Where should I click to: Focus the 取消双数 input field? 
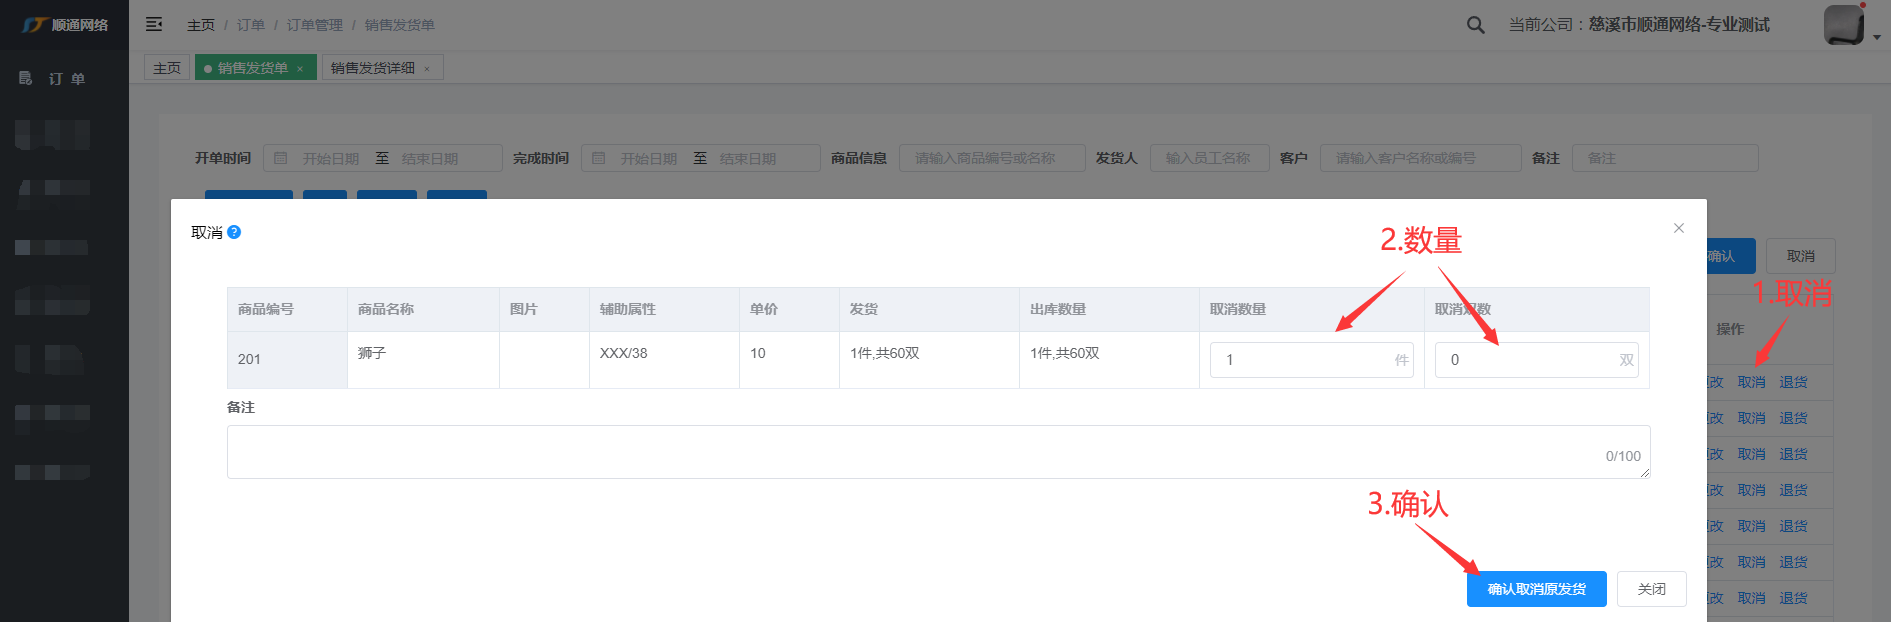pos(1525,360)
